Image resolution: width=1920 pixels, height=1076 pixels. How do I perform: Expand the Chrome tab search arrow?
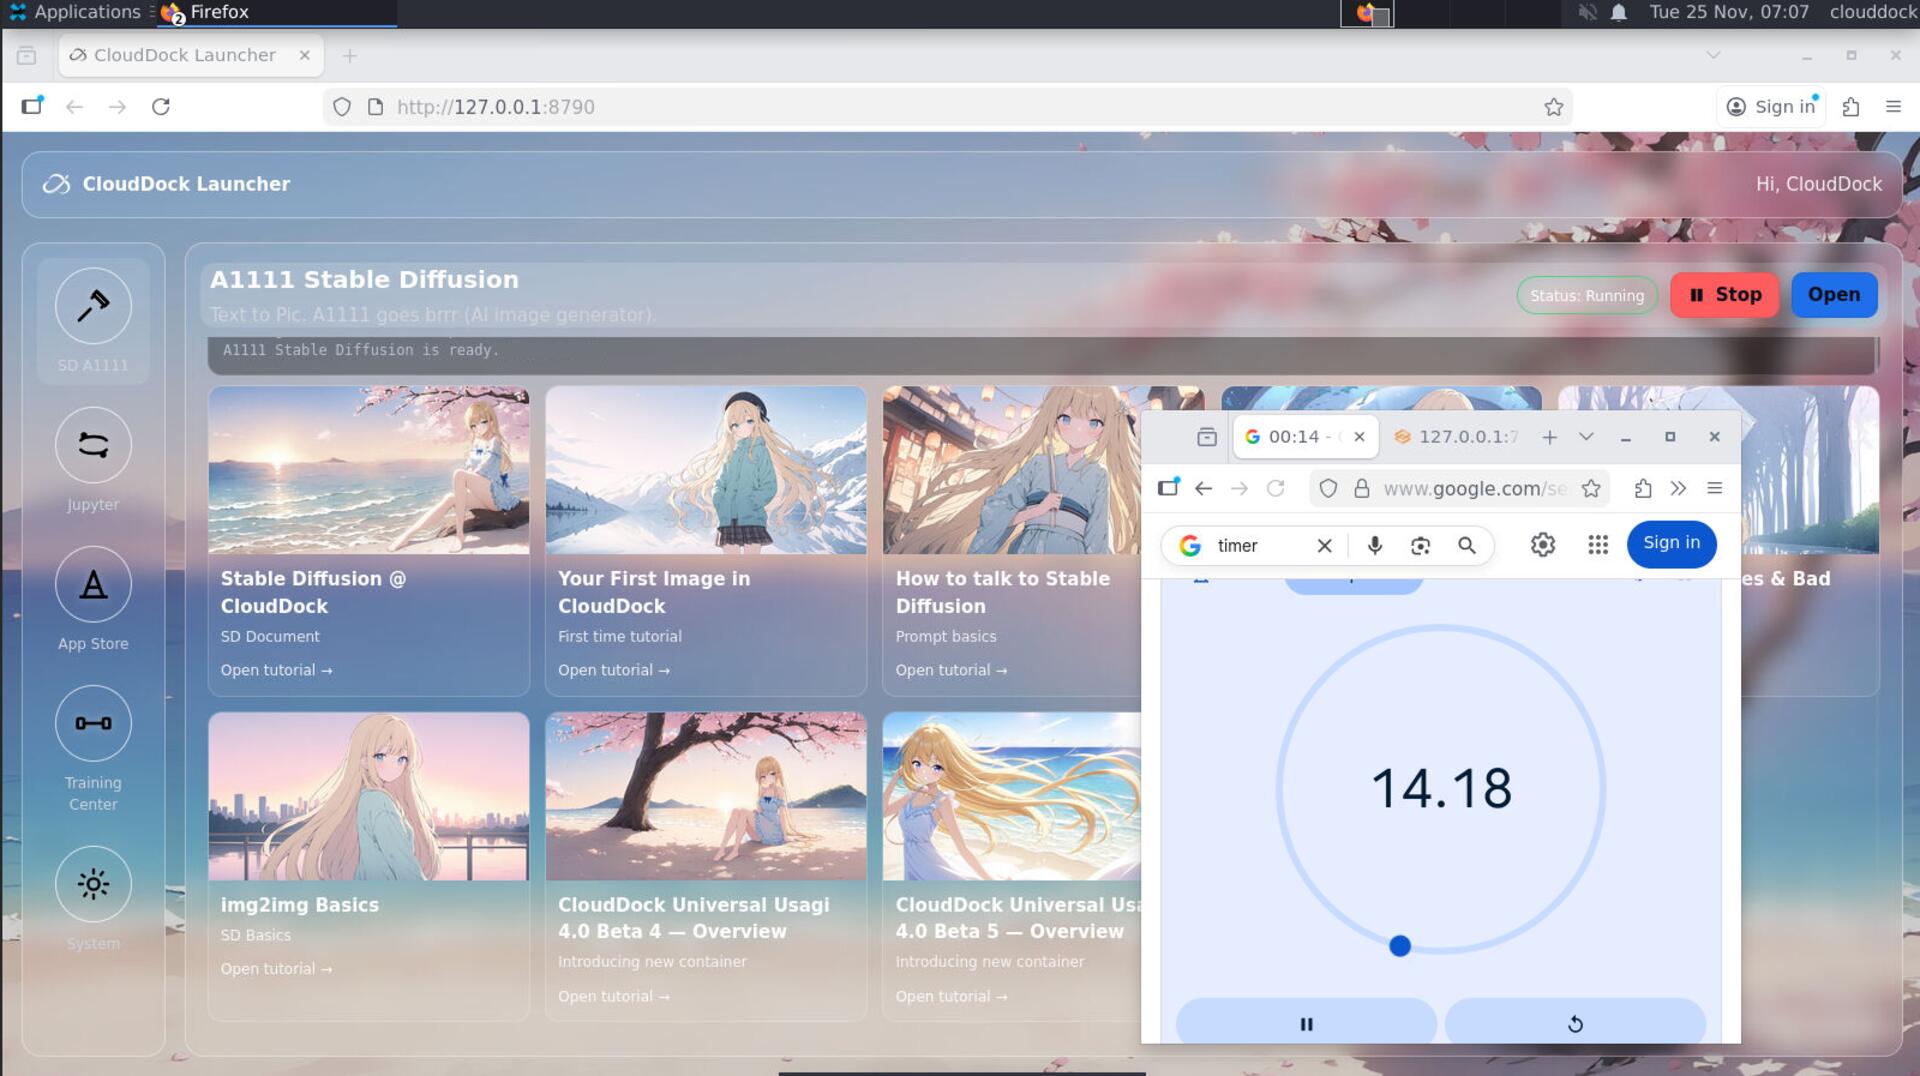(1585, 437)
